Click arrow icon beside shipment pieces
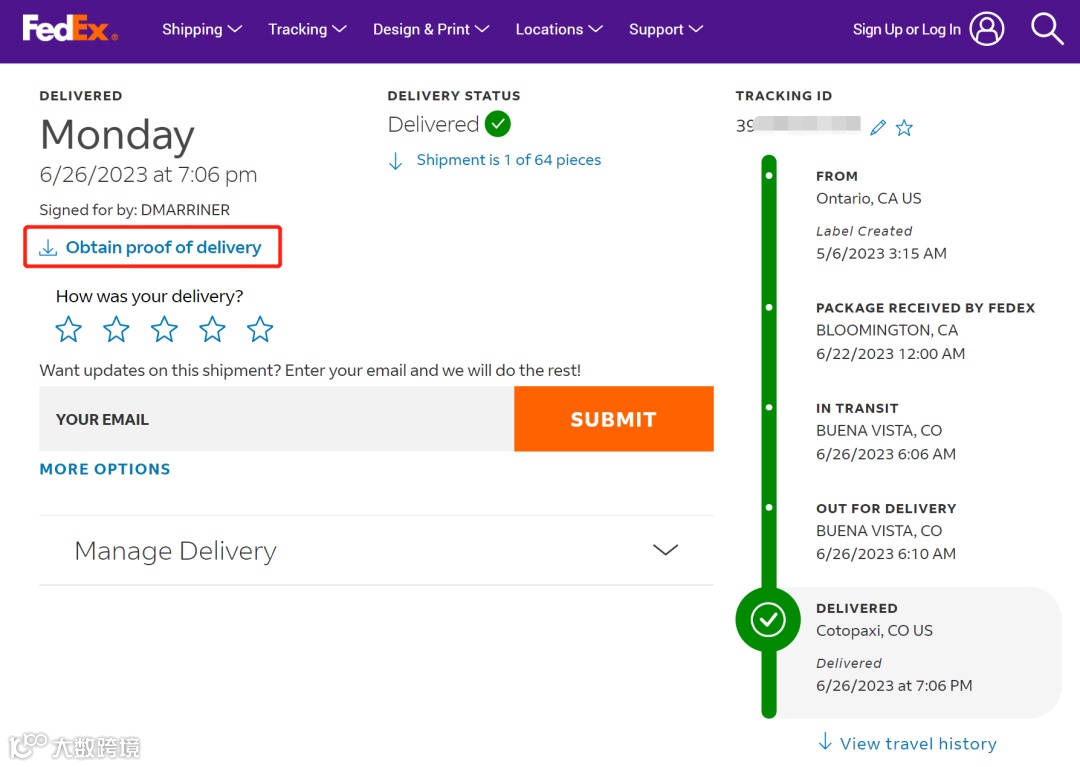This screenshot has height=767, width=1080. (x=395, y=160)
